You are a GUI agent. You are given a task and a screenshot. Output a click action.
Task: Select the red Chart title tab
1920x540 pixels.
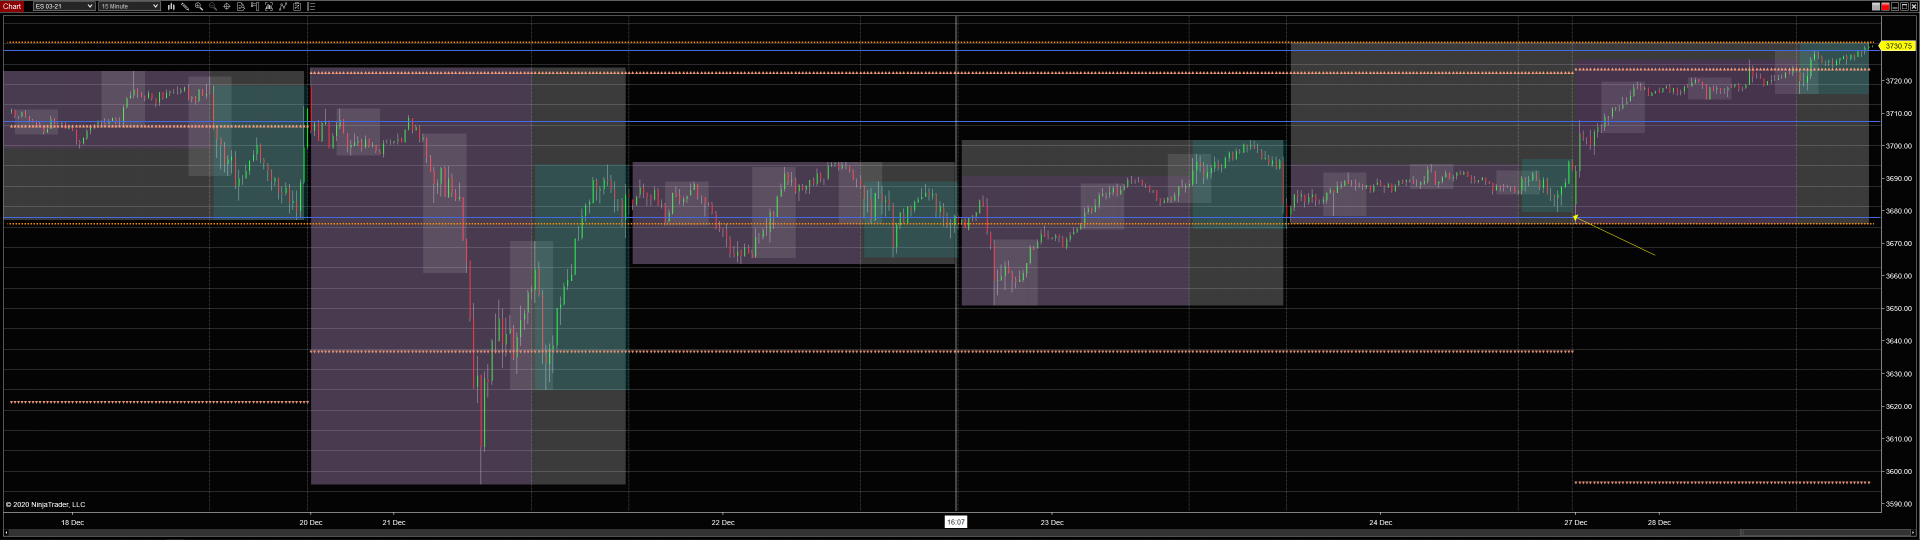(12, 6)
